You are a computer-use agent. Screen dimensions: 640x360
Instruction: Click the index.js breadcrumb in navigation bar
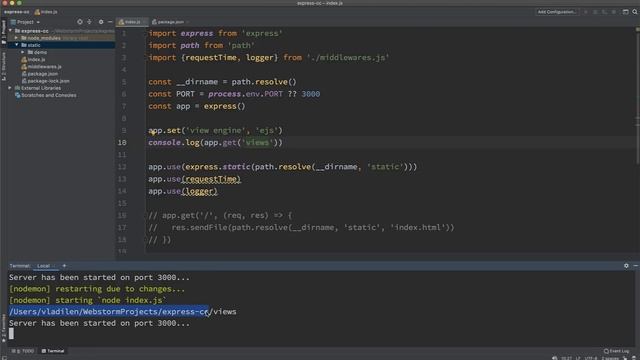pyautogui.click(x=46, y=12)
